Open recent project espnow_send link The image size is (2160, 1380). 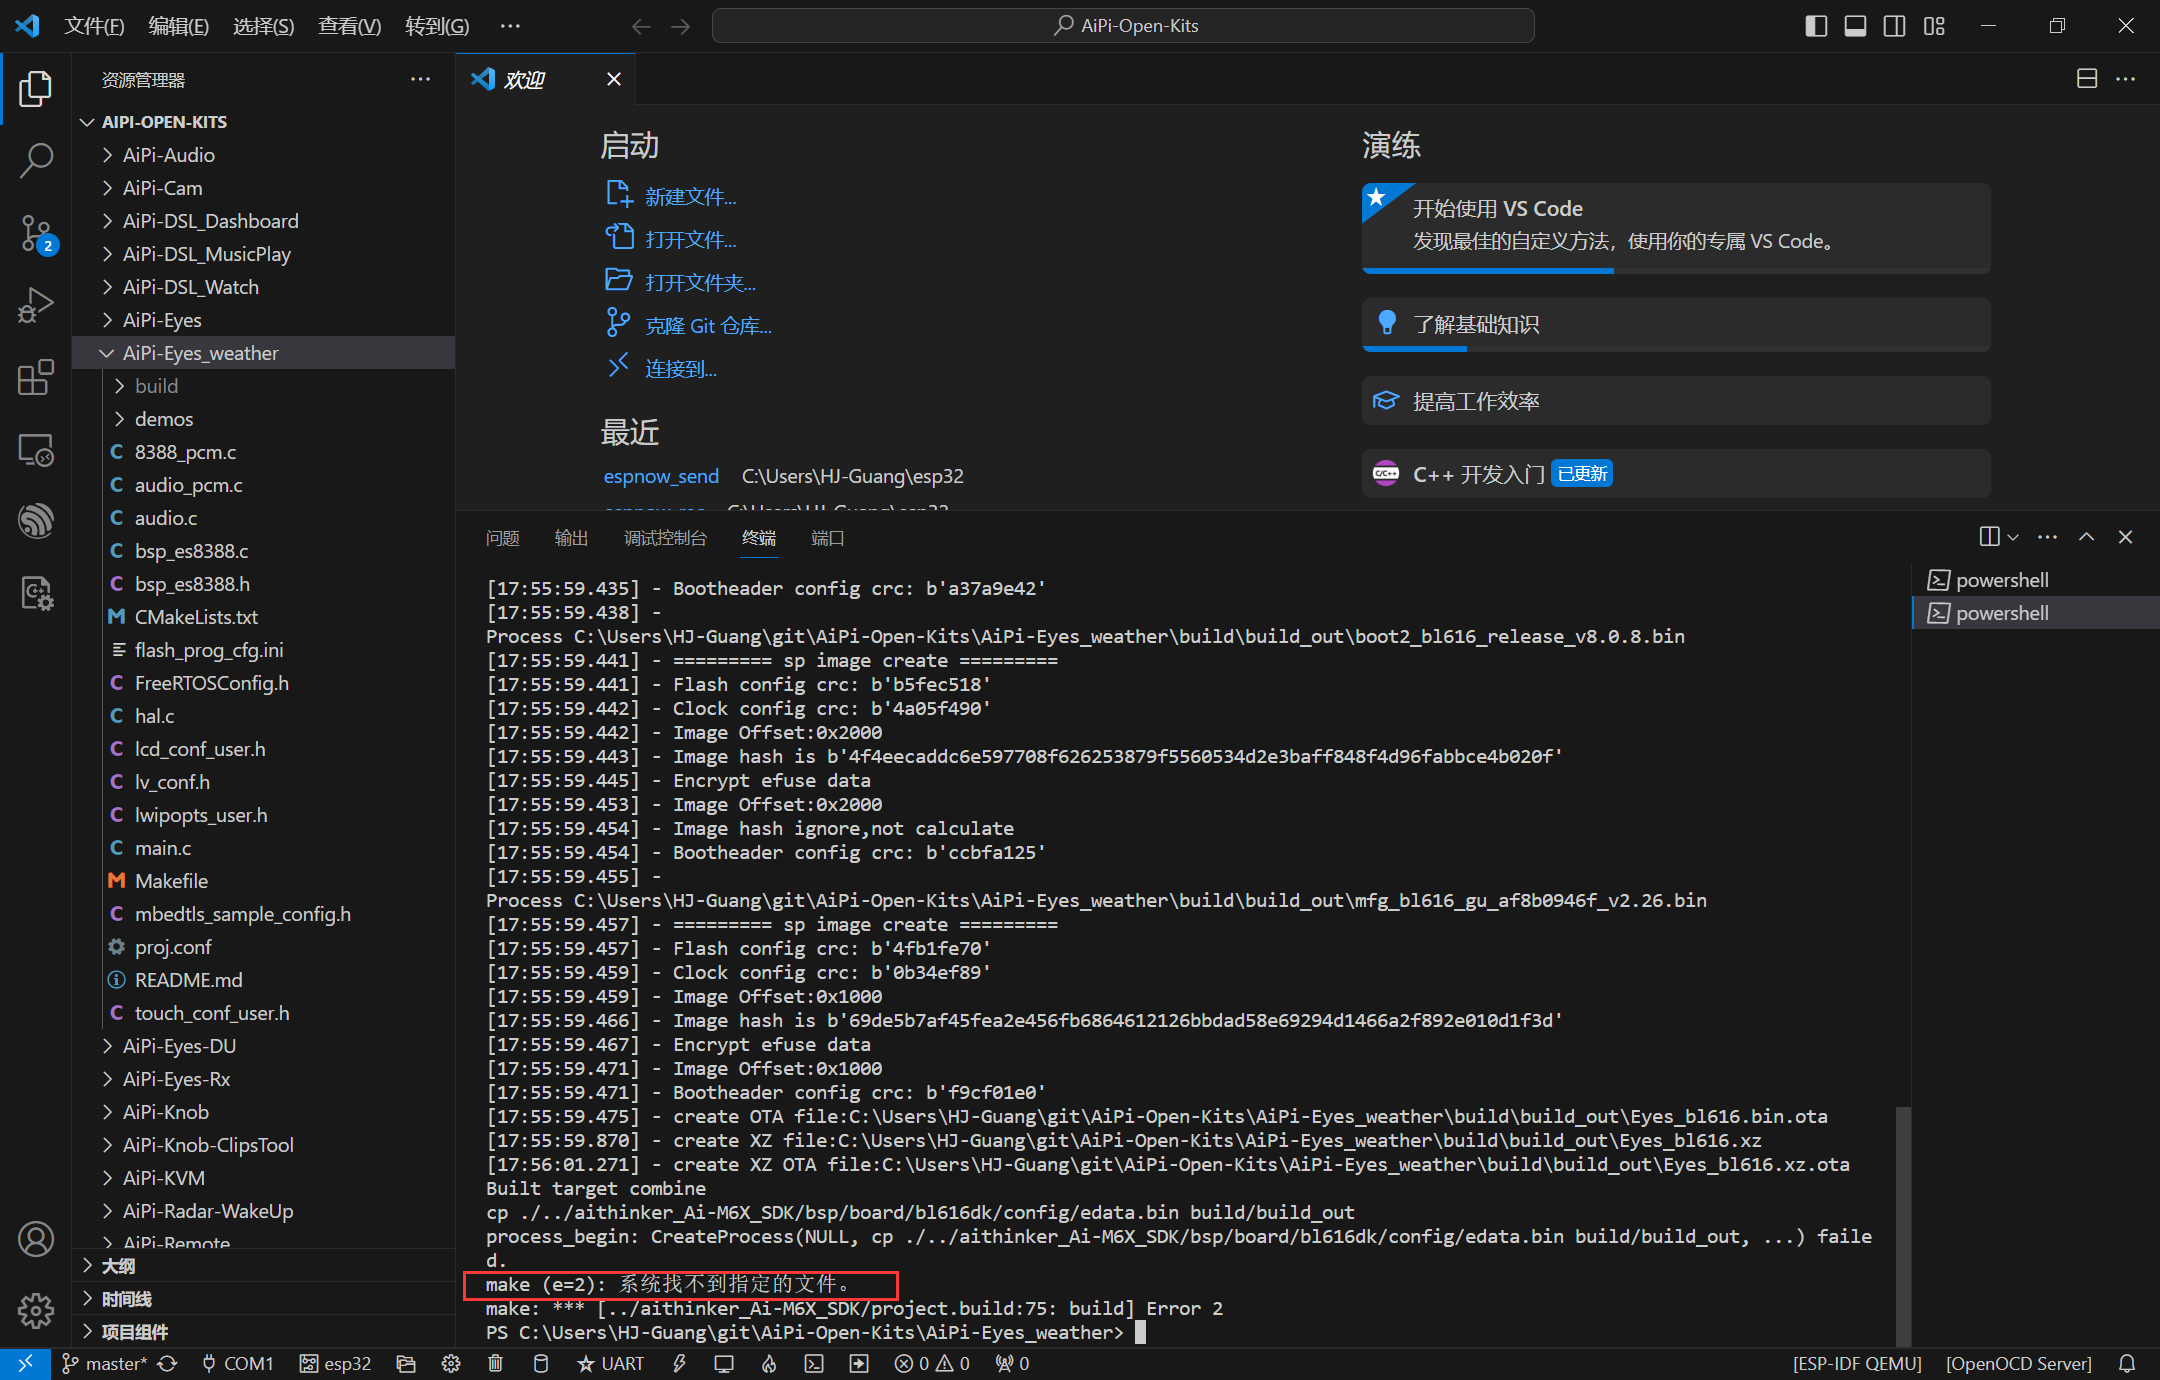(661, 476)
